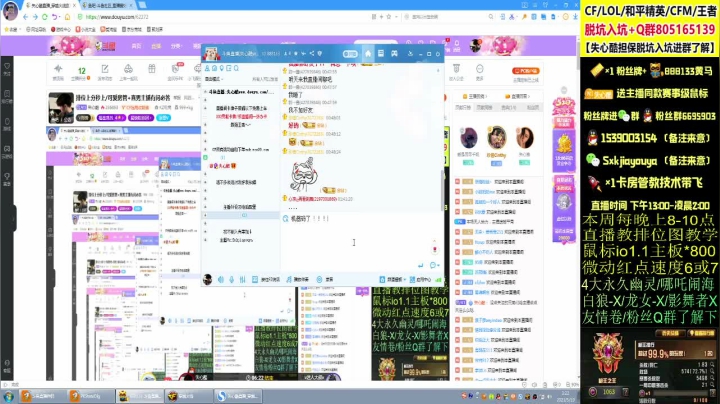Viewport: 720px width, 404px height.
Task: Click the heart icon in Douyu left sidebar
Action: pyautogui.click(x=7, y=67)
